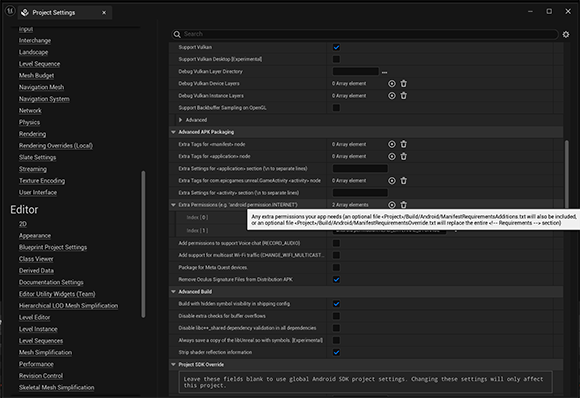Browse for Debug Vulkan Layer Directory
Image resolution: width=580 pixels, height=398 pixels.
click(x=384, y=72)
